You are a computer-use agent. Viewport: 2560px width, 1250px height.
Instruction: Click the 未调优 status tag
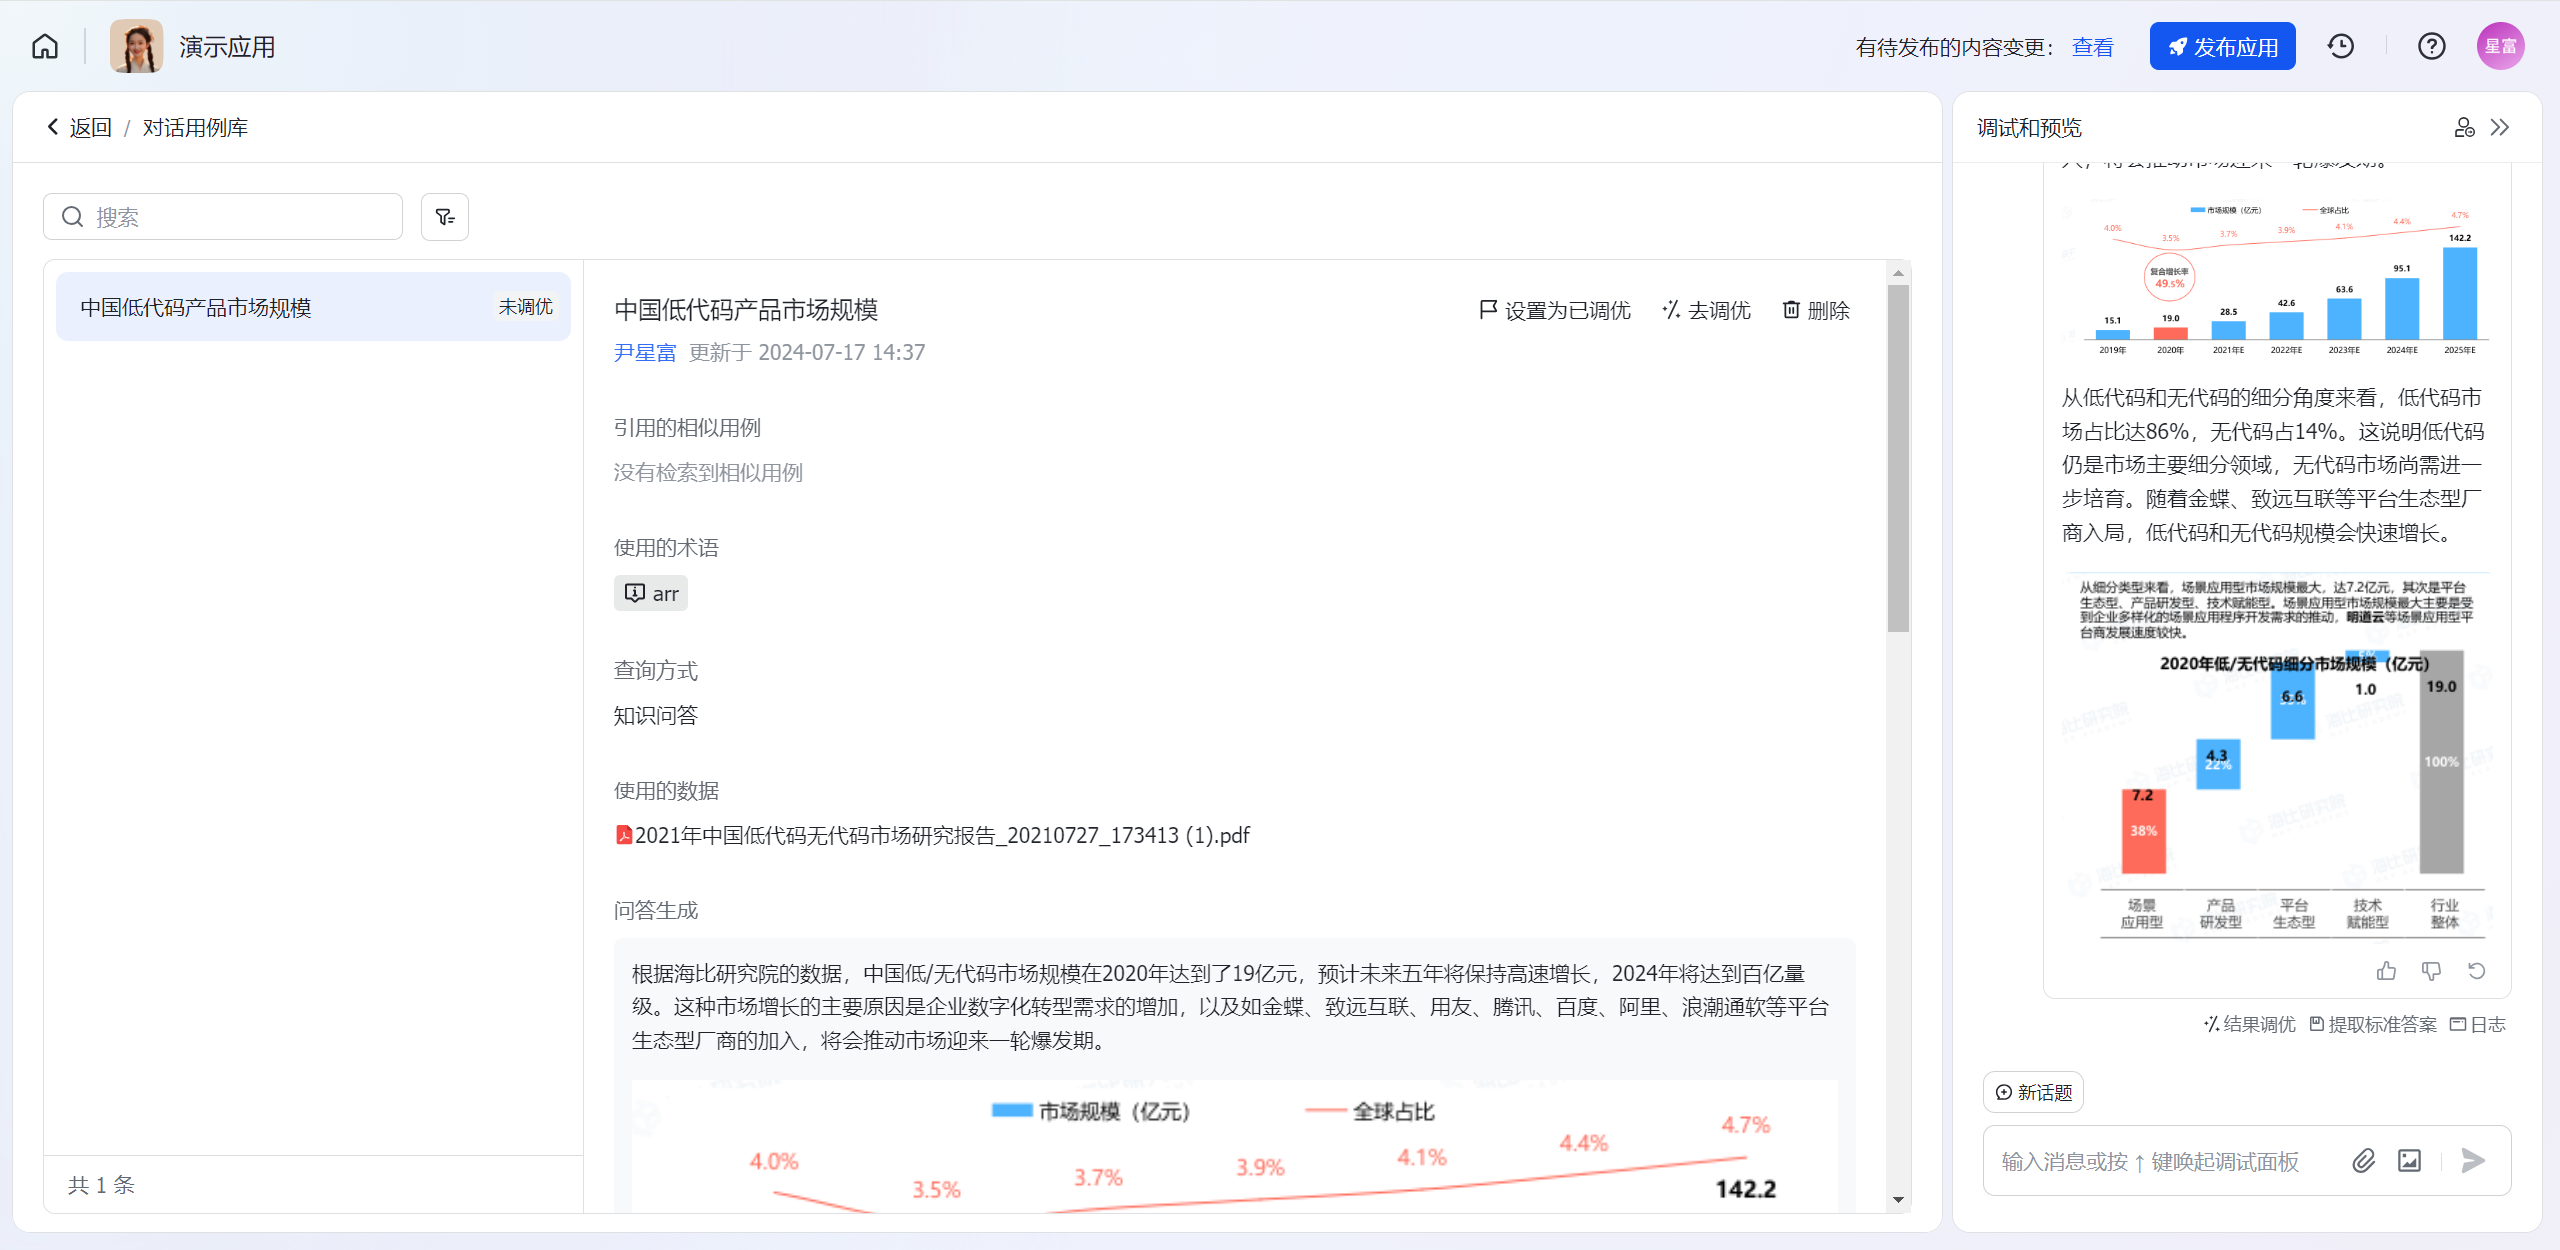point(526,307)
